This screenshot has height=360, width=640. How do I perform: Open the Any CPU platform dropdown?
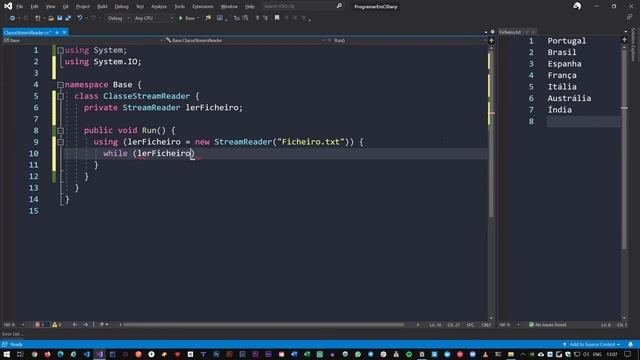point(153,18)
